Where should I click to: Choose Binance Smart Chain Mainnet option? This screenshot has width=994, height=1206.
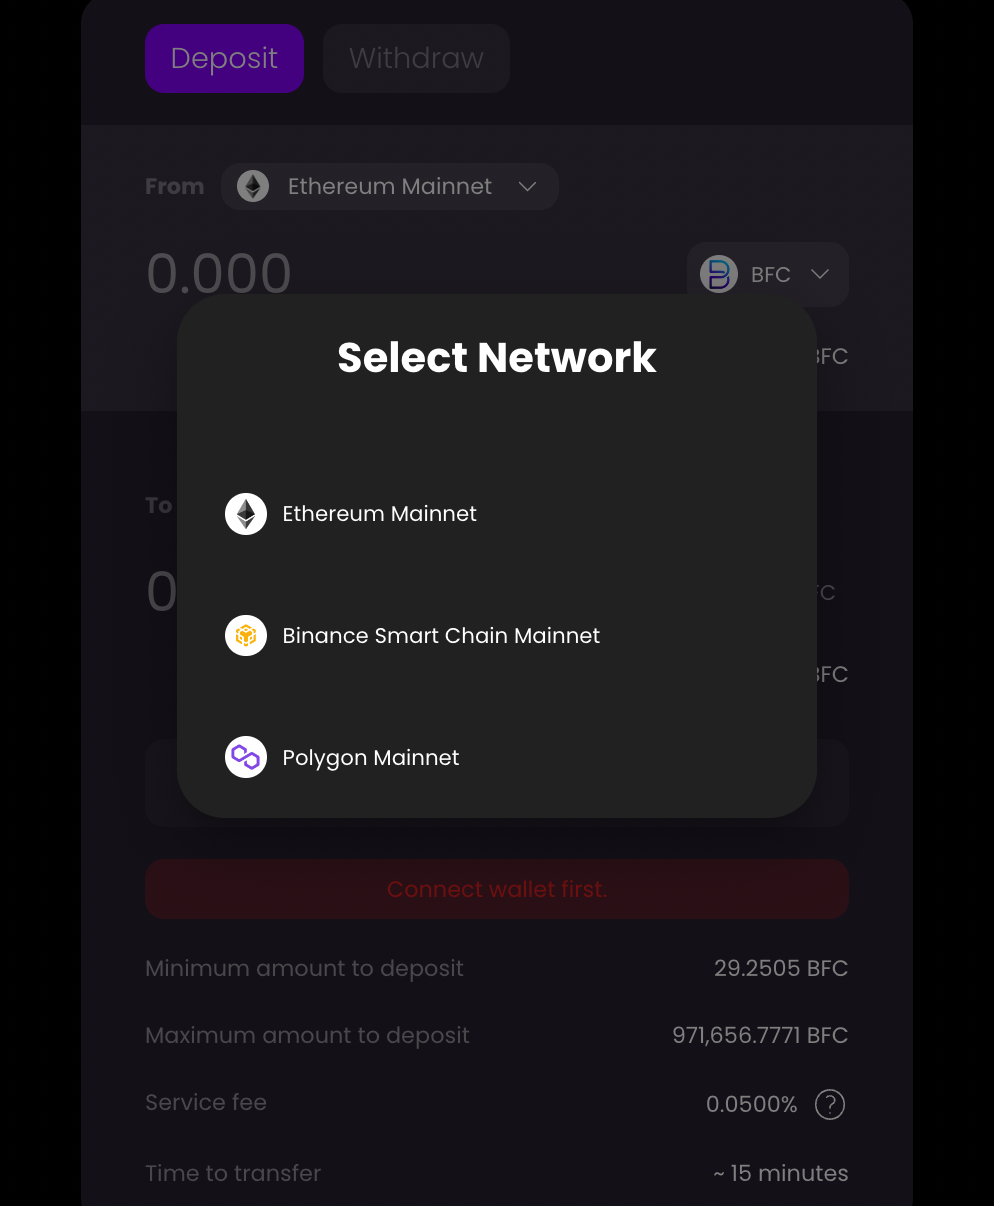441,636
